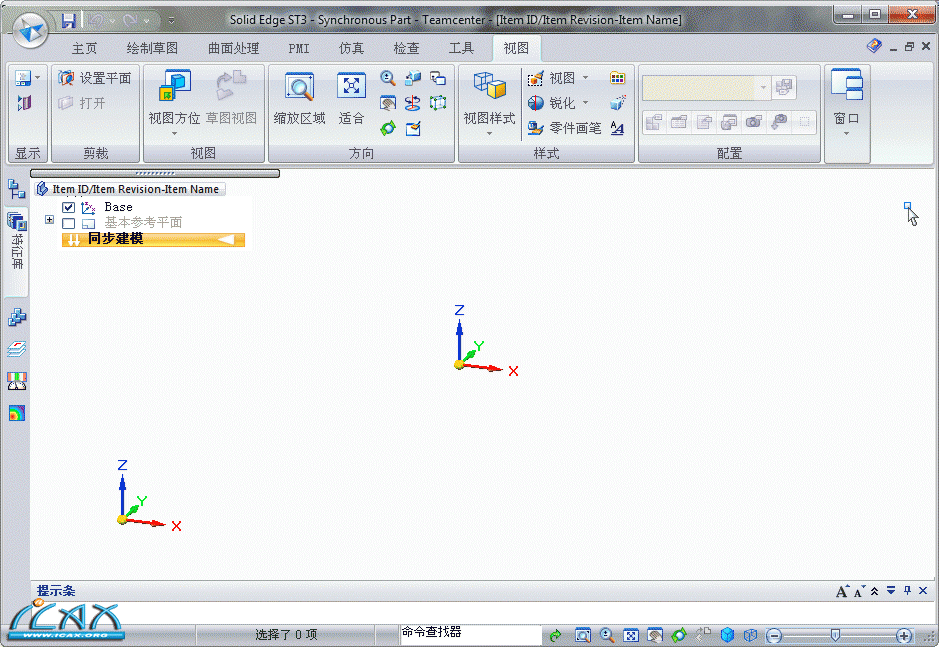This screenshot has height=647, width=939.
Task: Enable the 基本参考平面 checkbox
Action: click(69, 223)
